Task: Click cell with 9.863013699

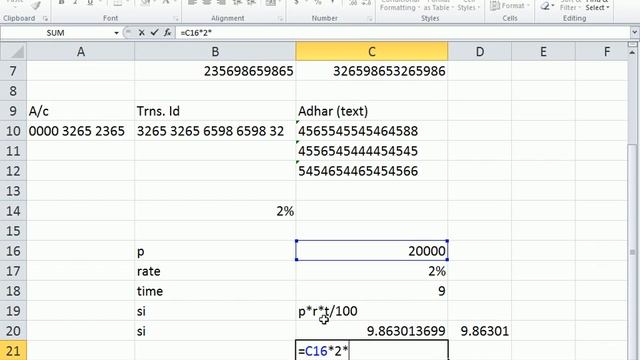Action: pyautogui.click(x=371, y=331)
